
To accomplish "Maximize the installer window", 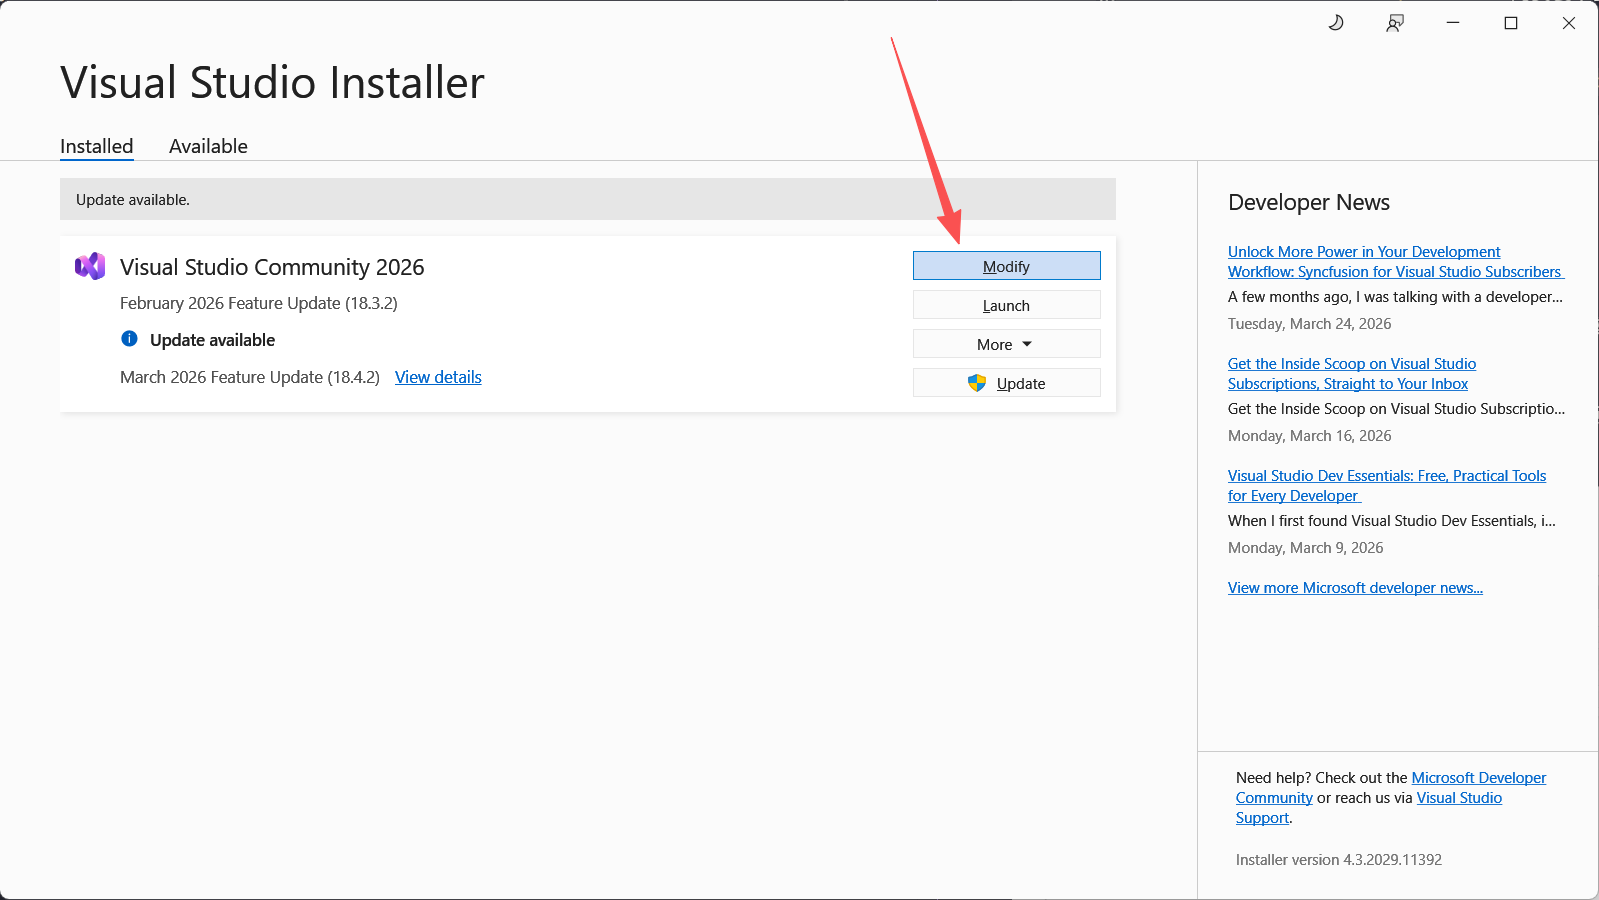I will point(1511,23).
